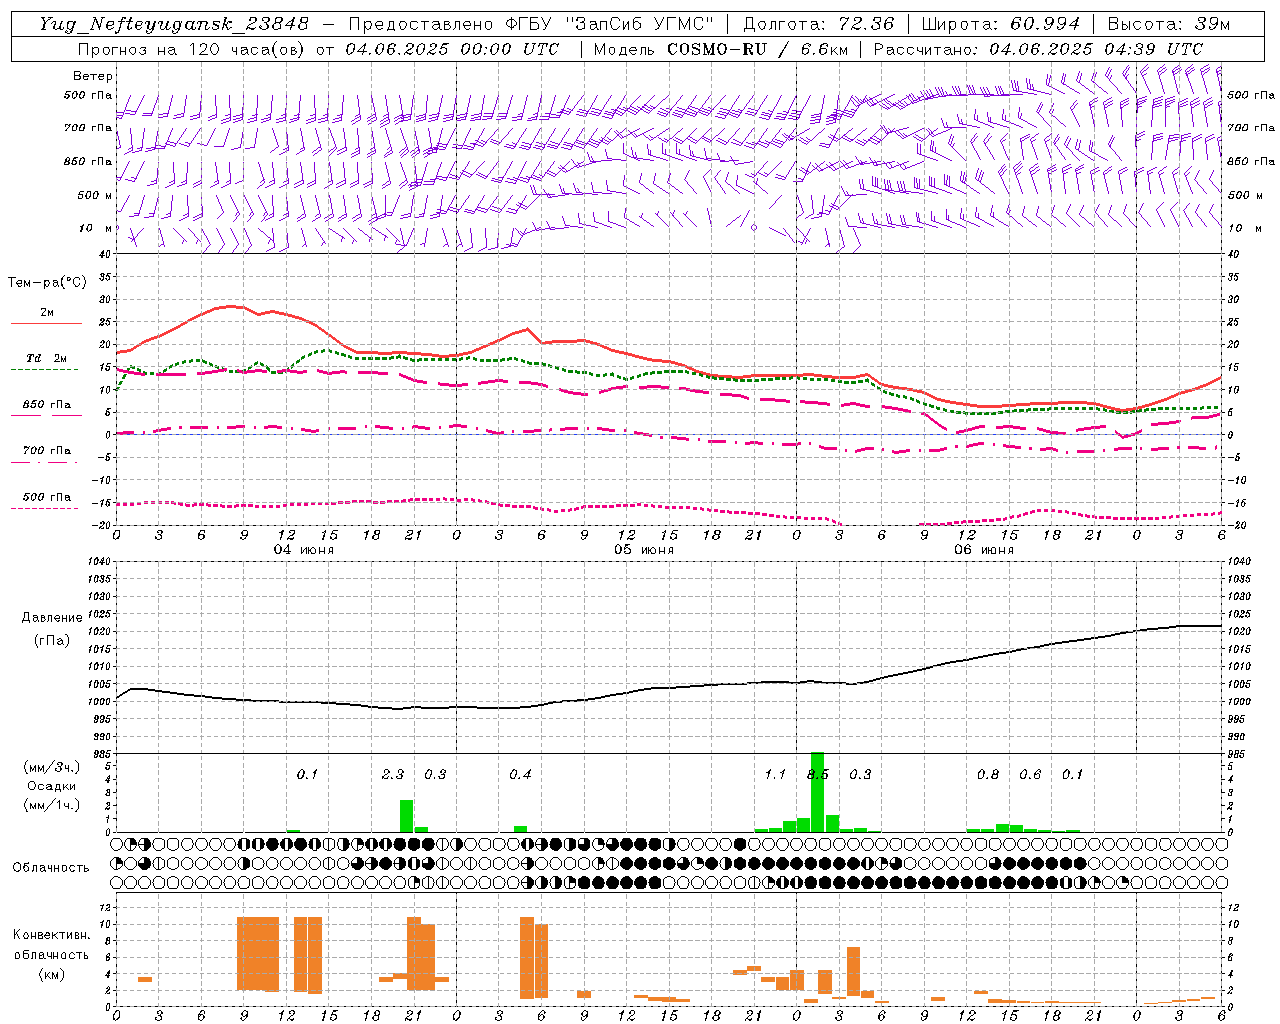
Task: Click the 500 м wind level label on left axis
Action: [x=95, y=195]
